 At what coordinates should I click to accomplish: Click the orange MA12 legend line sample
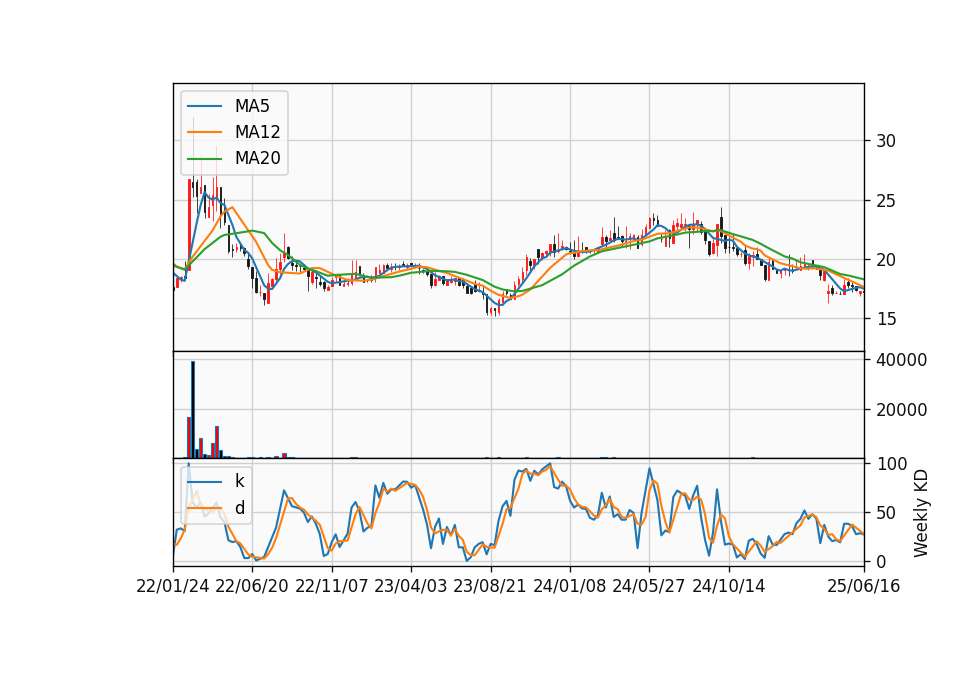[x=204, y=132]
